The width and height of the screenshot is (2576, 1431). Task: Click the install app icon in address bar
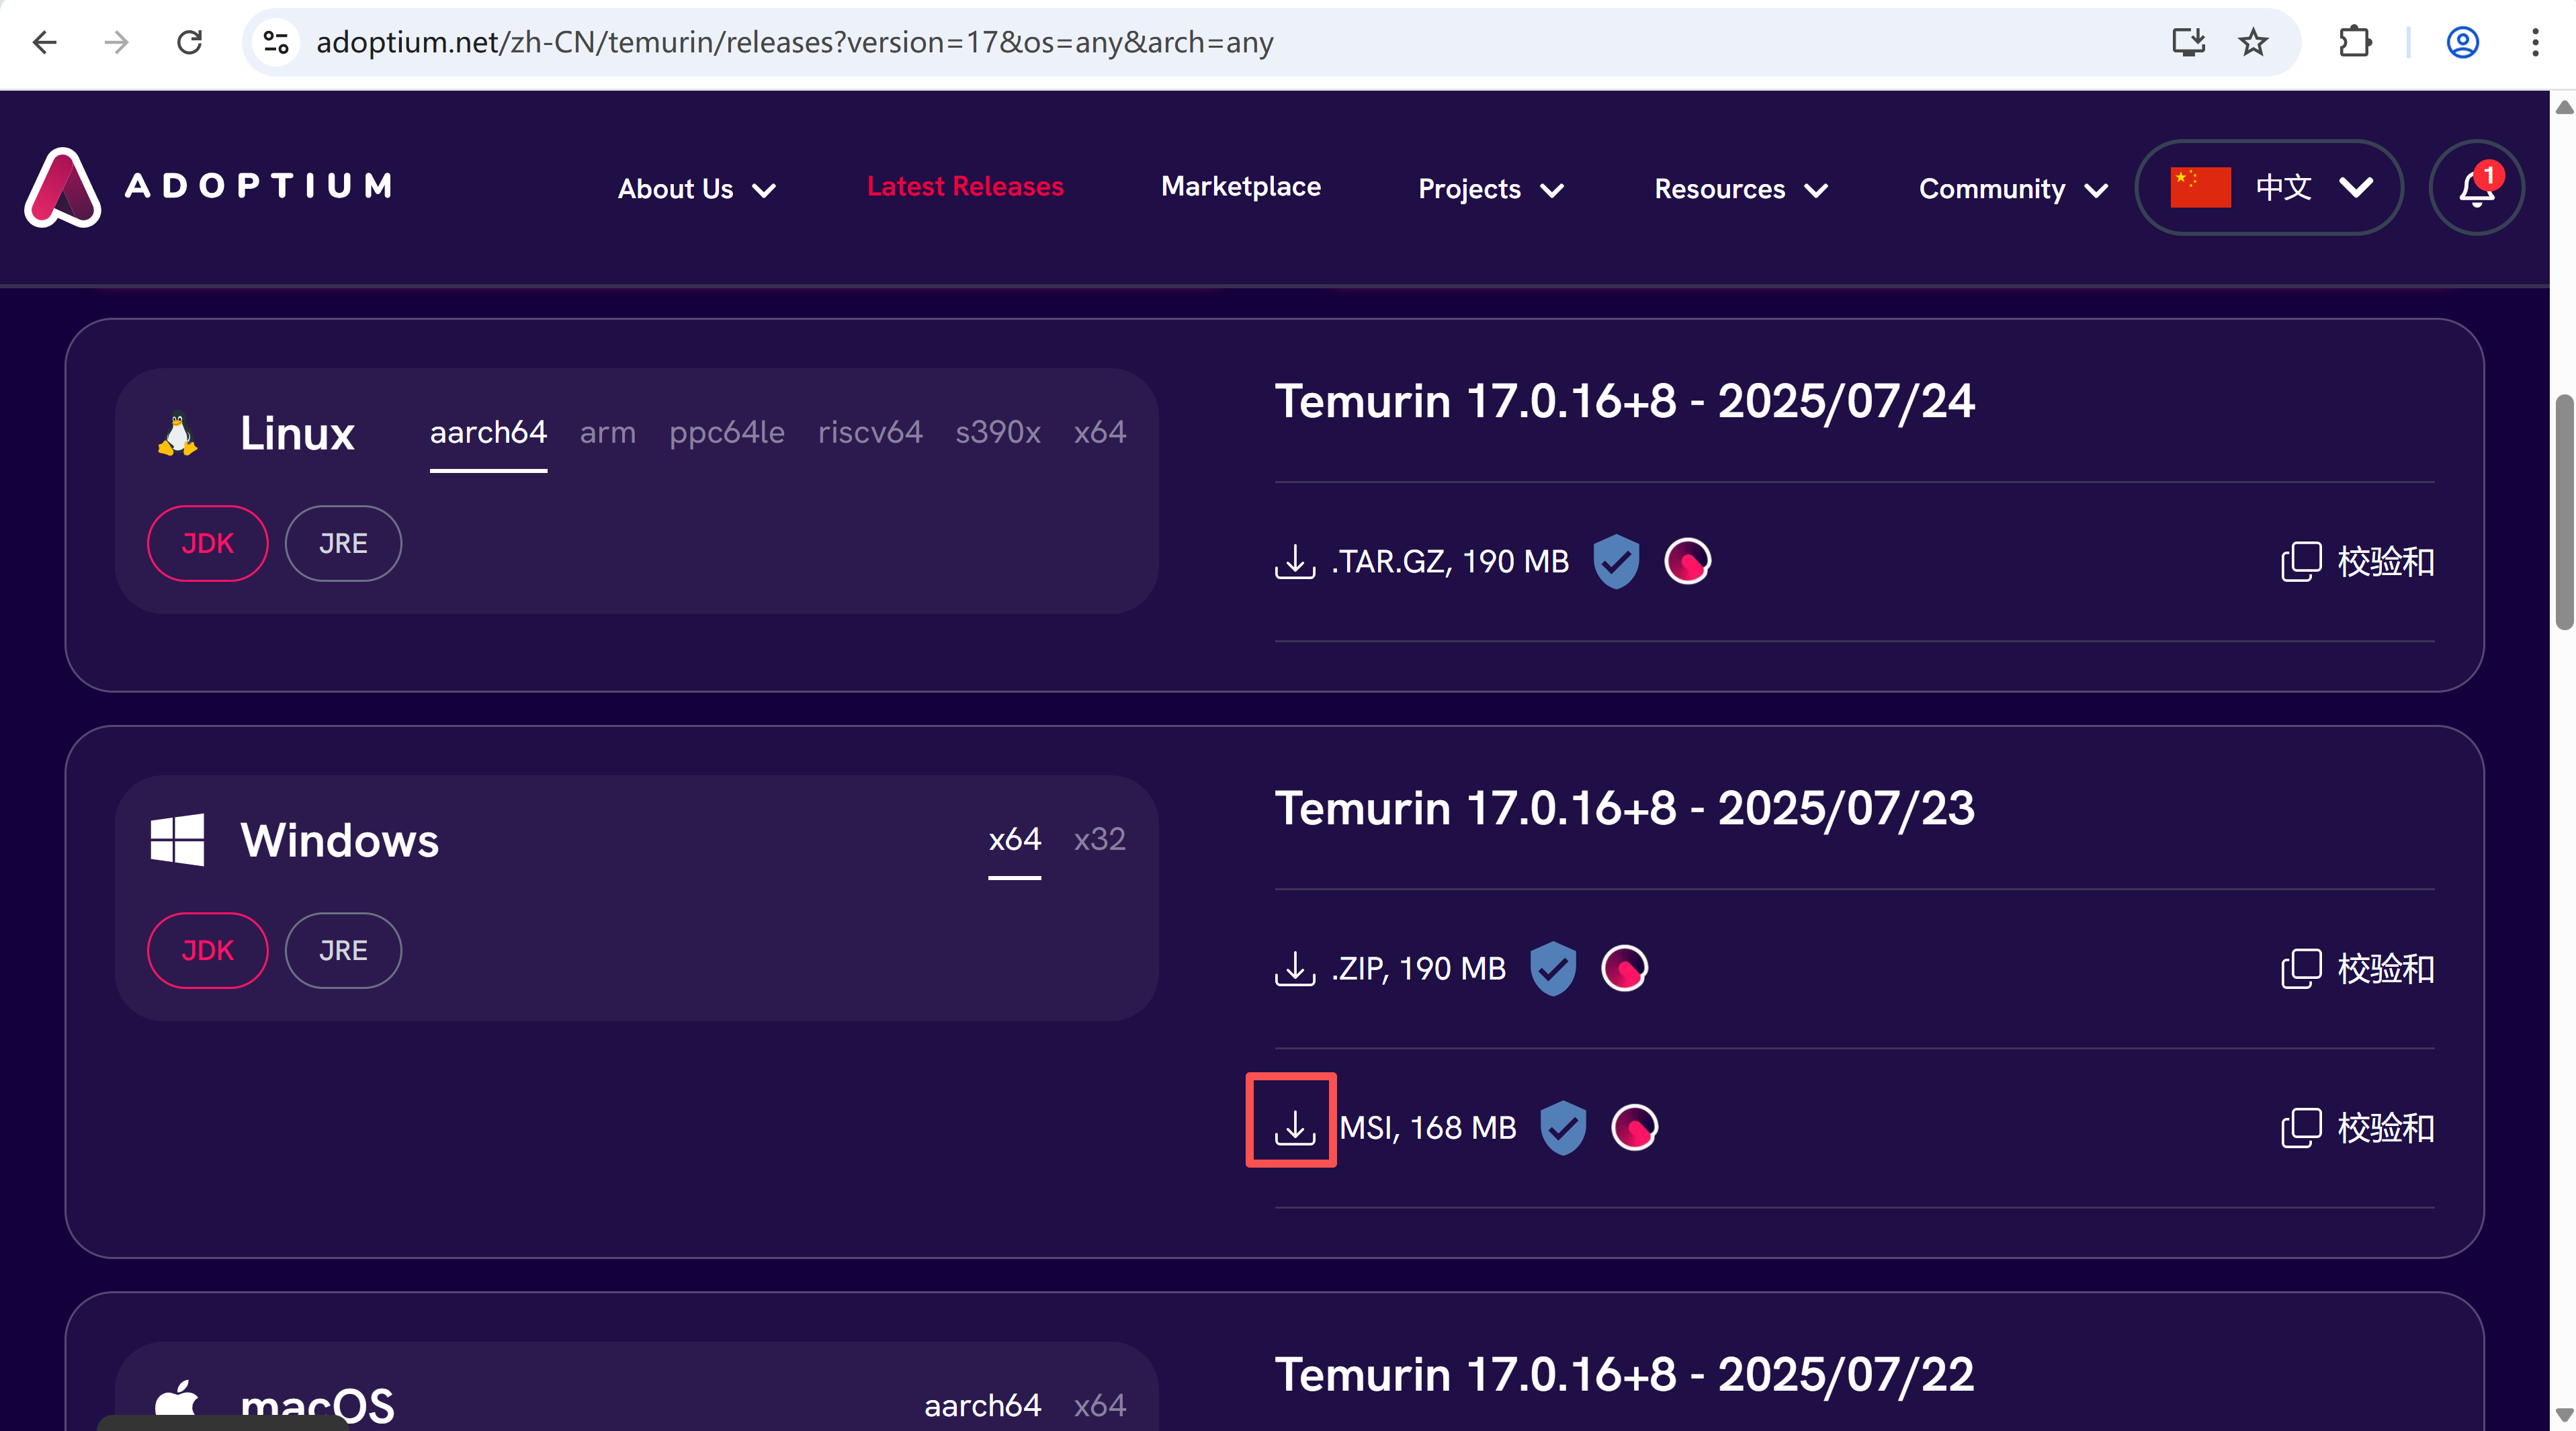[x=2188, y=42]
